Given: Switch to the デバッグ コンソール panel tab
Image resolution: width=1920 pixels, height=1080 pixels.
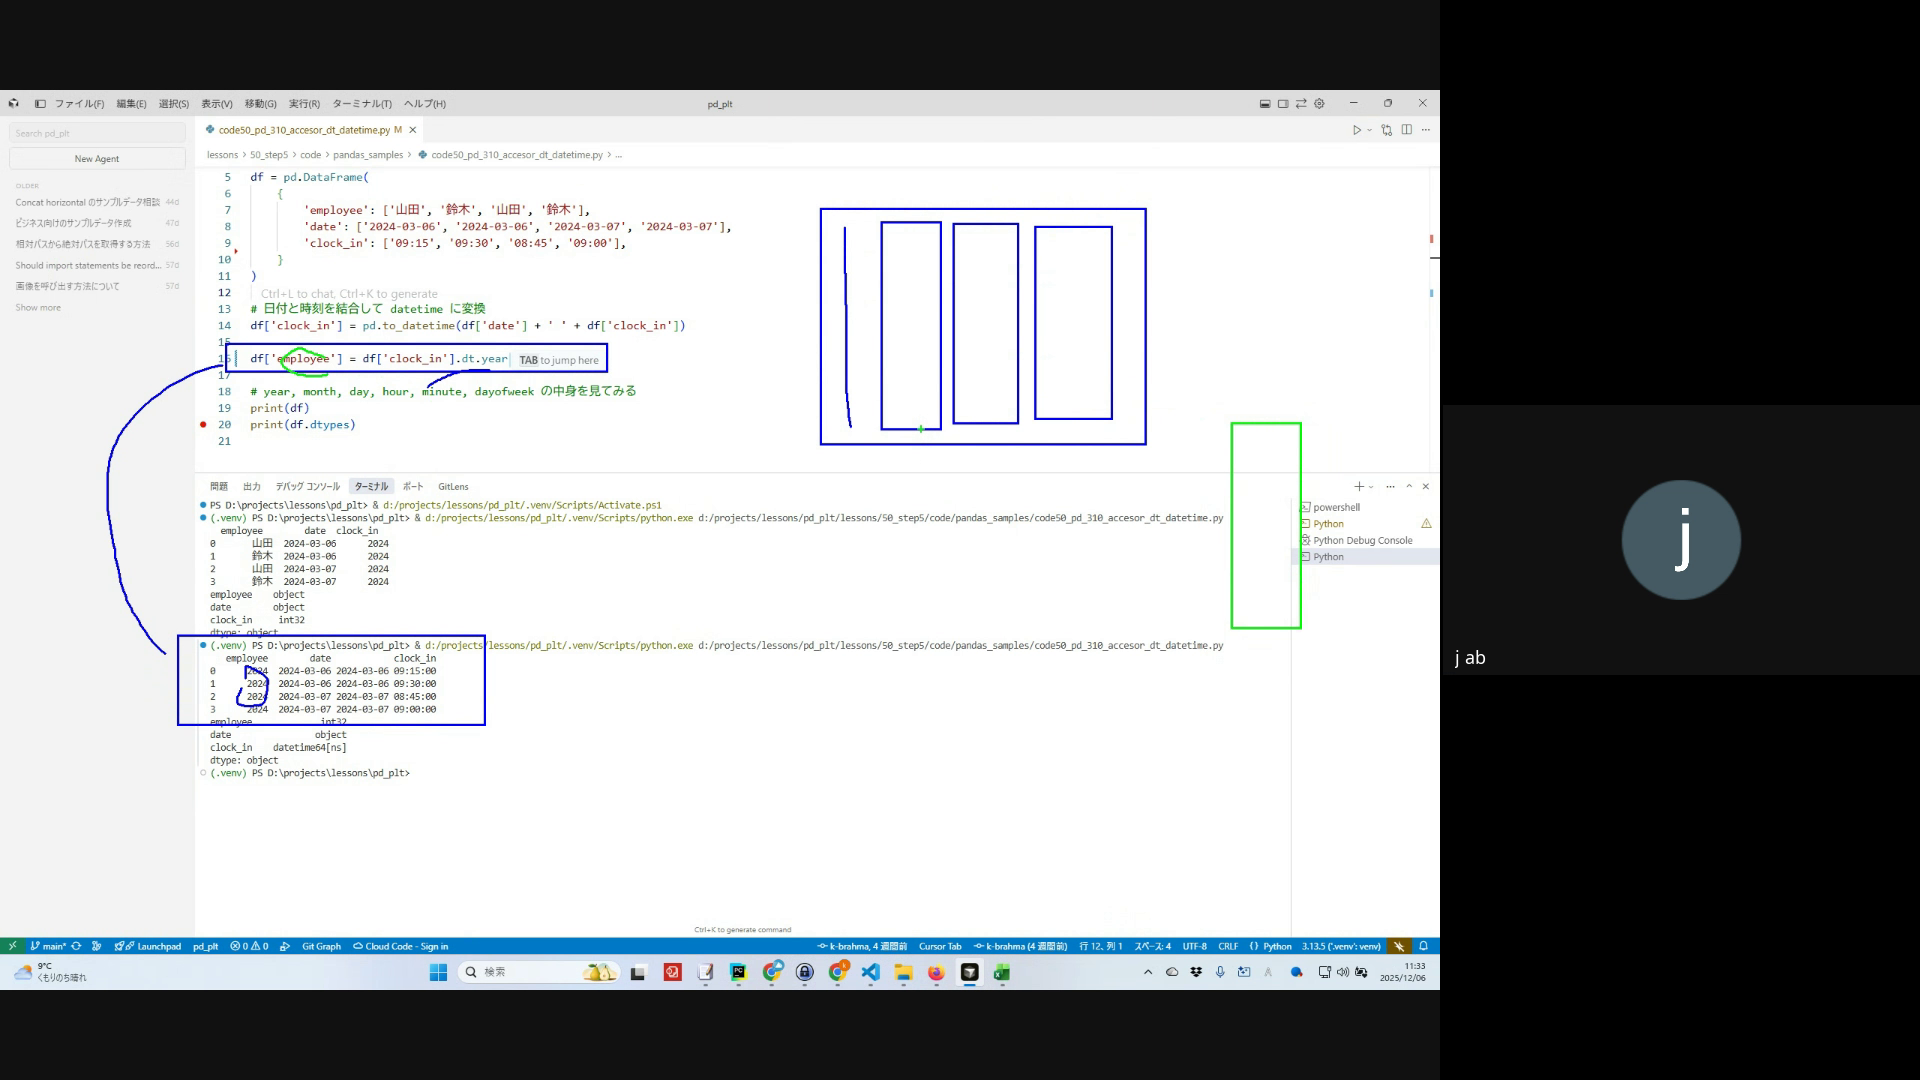Looking at the screenshot, I should 308,487.
